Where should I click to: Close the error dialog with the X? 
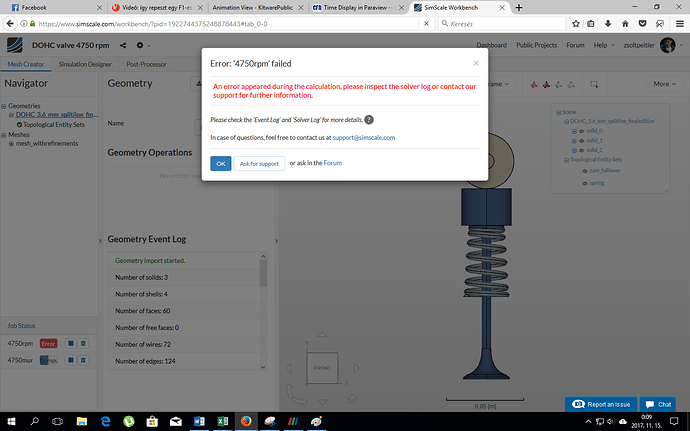(x=476, y=63)
